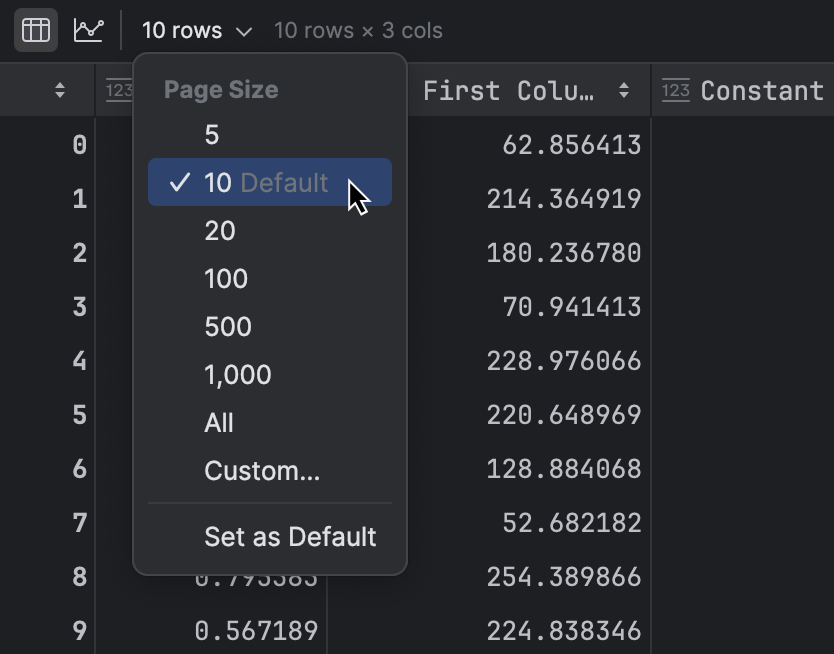This screenshot has width=834, height=654.
Task: Select row header number 7
Action: [79, 522]
